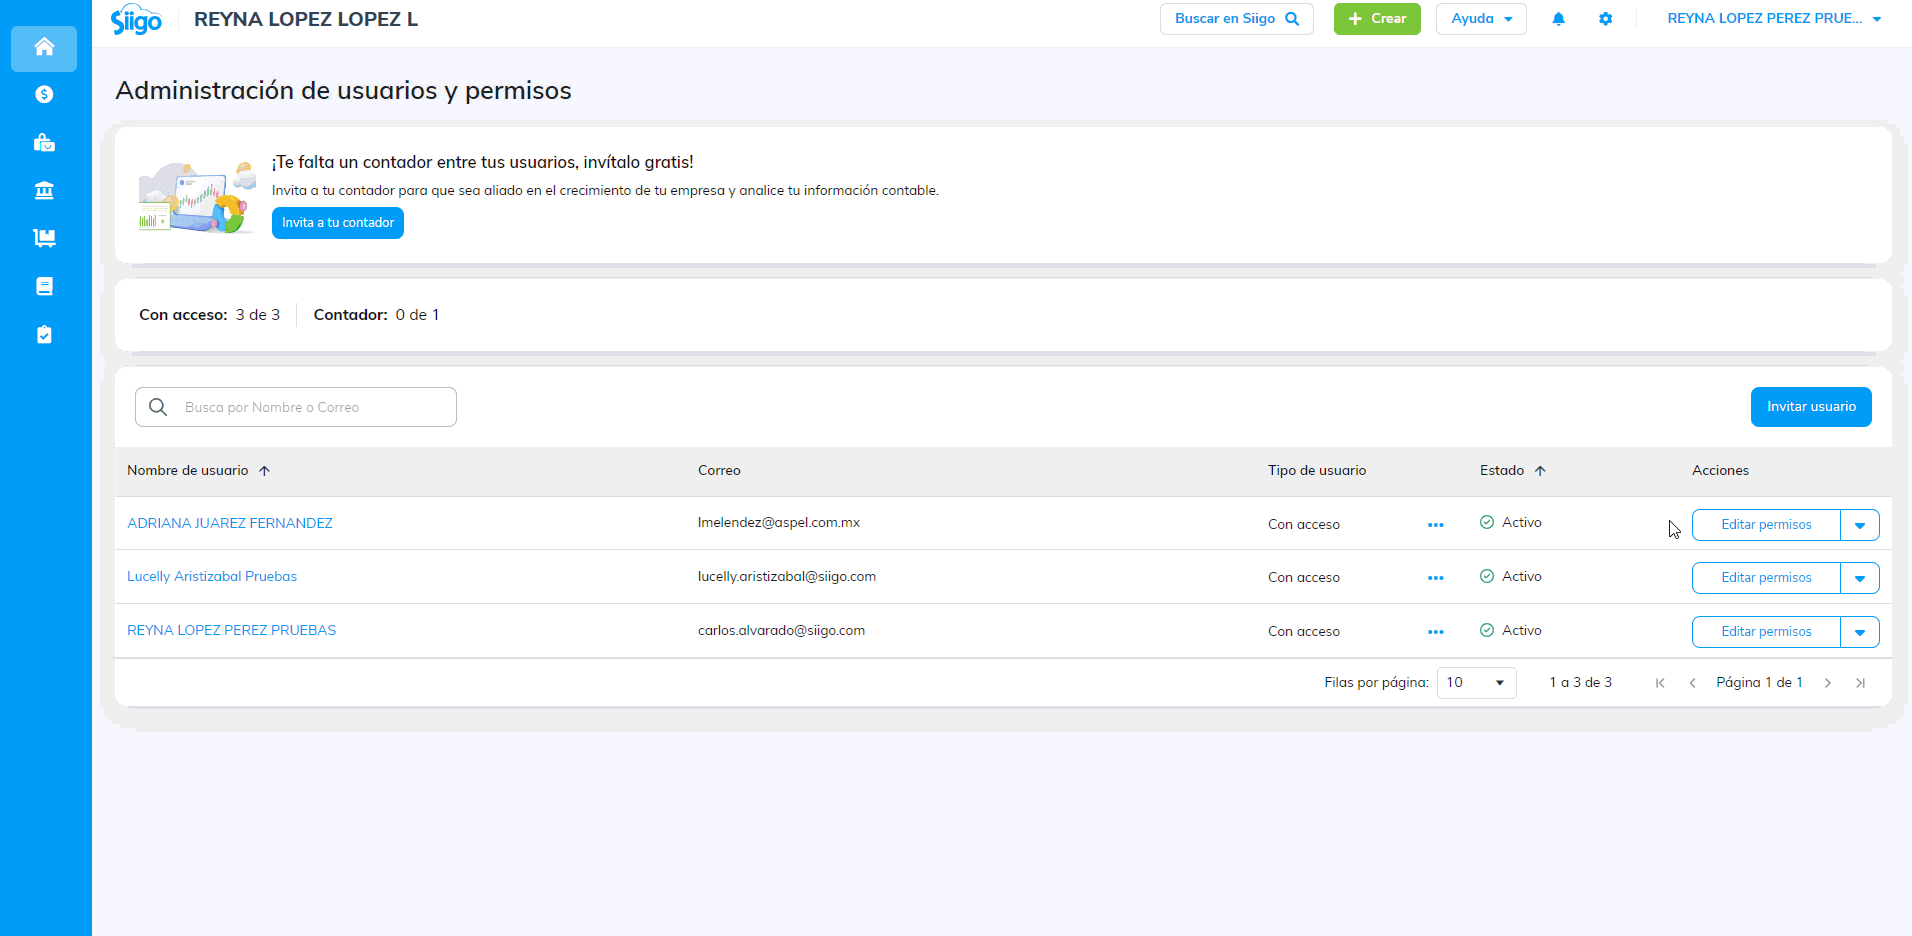This screenshot has width=1912, height=936.
Task: Expand the Ayuda dropdown
Action: point(1480,19)
